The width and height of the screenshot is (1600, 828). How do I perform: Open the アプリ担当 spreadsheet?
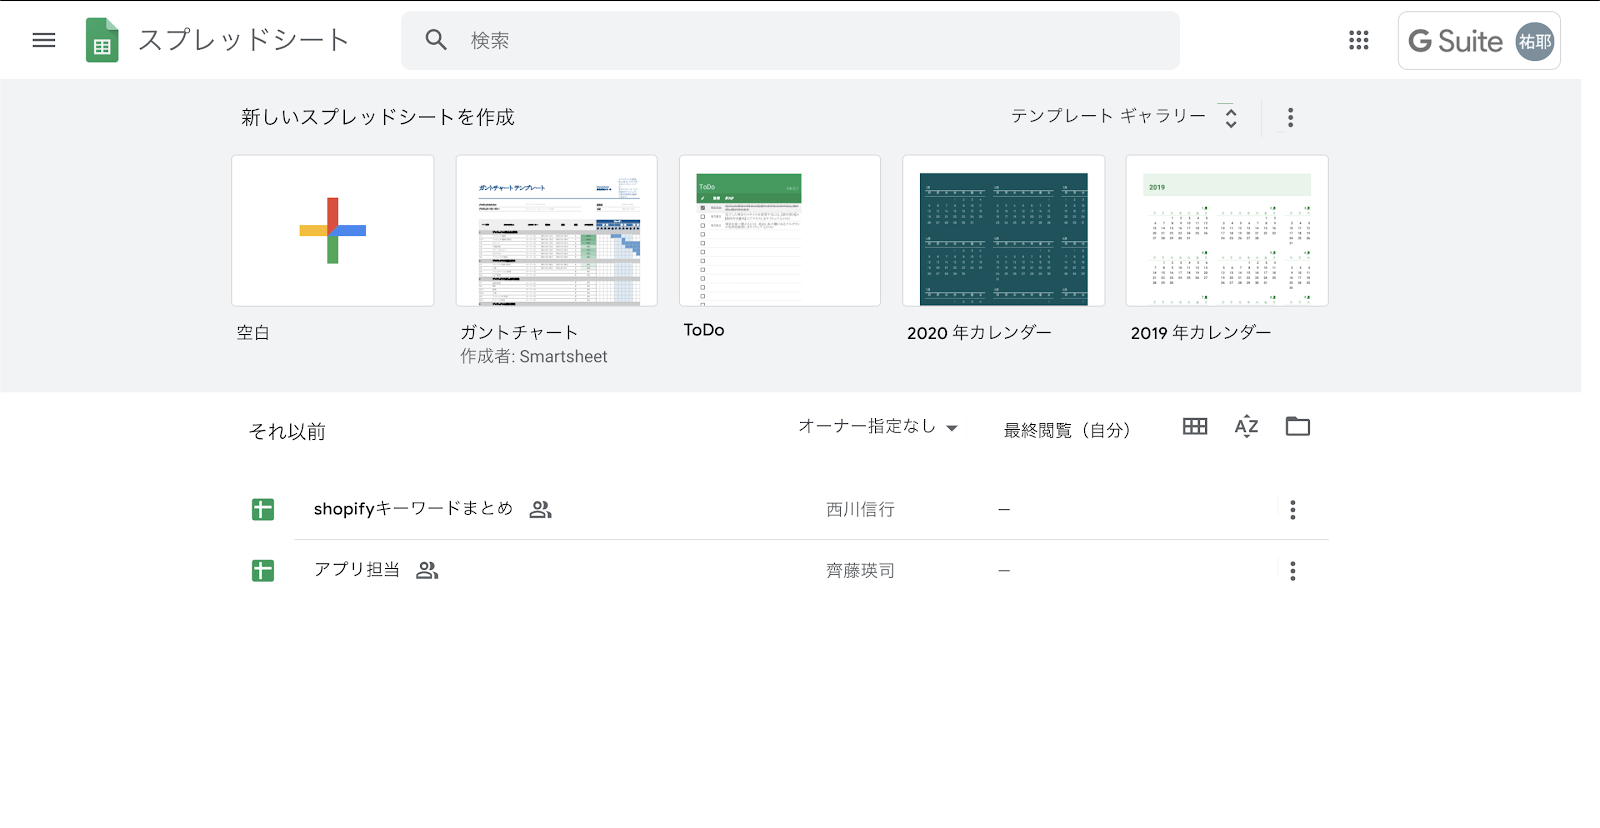(357, 569)
